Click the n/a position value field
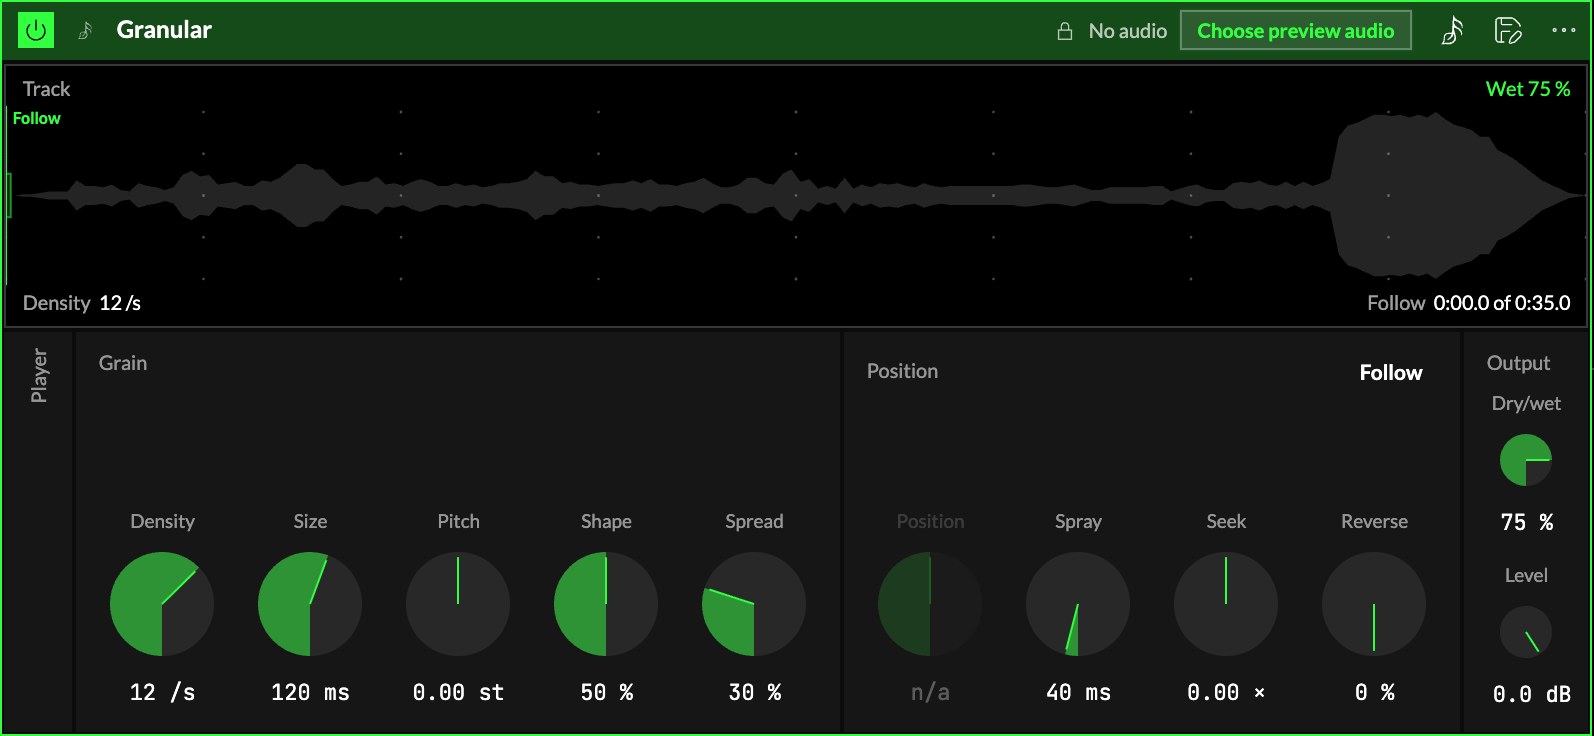 click(x=930, y=692)
